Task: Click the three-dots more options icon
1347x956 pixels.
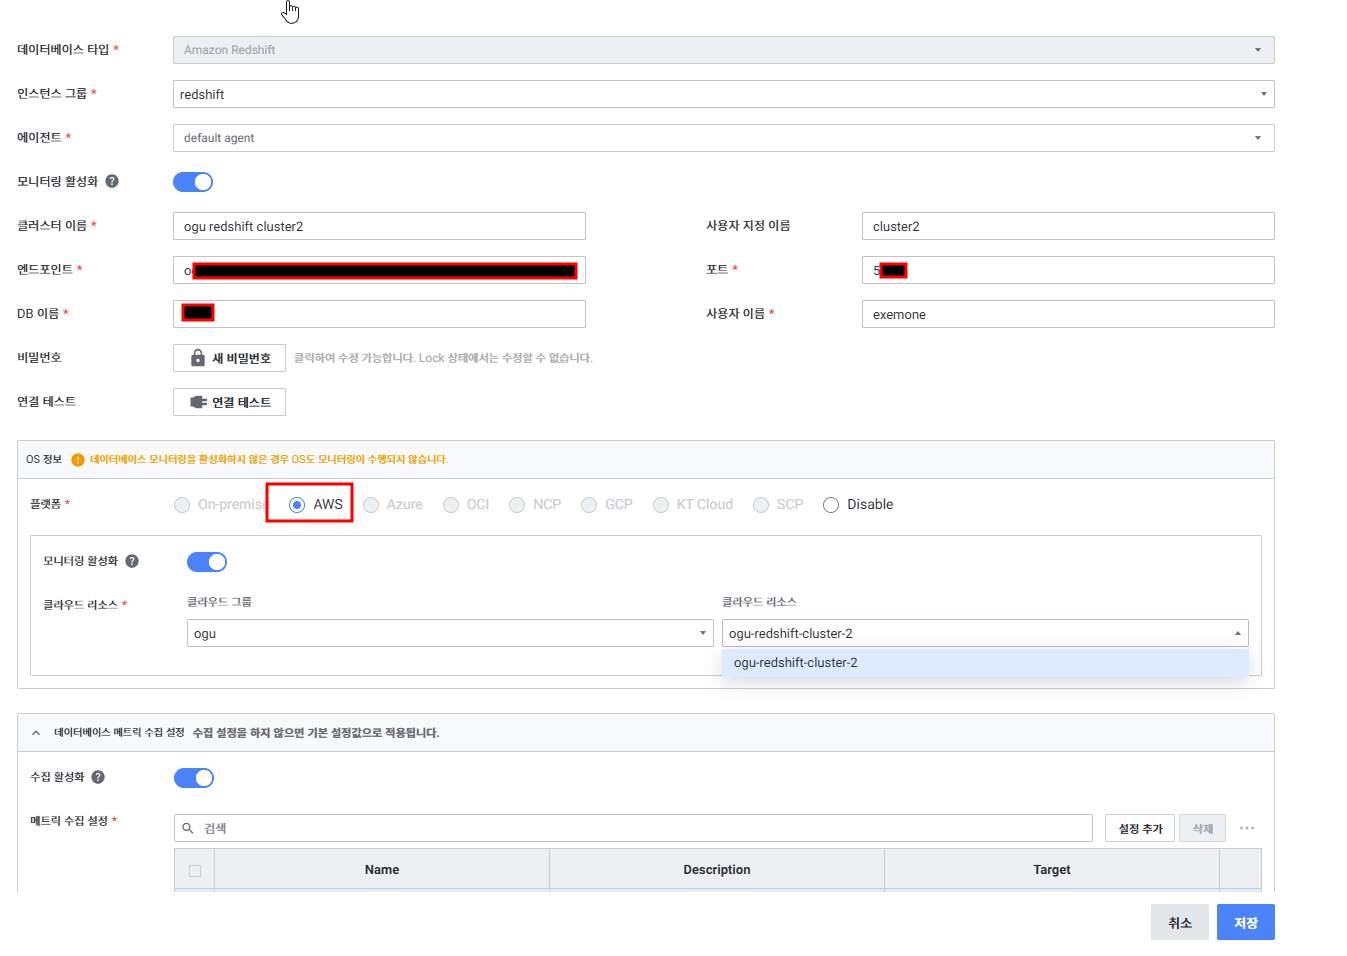Action: [1246, 828]
